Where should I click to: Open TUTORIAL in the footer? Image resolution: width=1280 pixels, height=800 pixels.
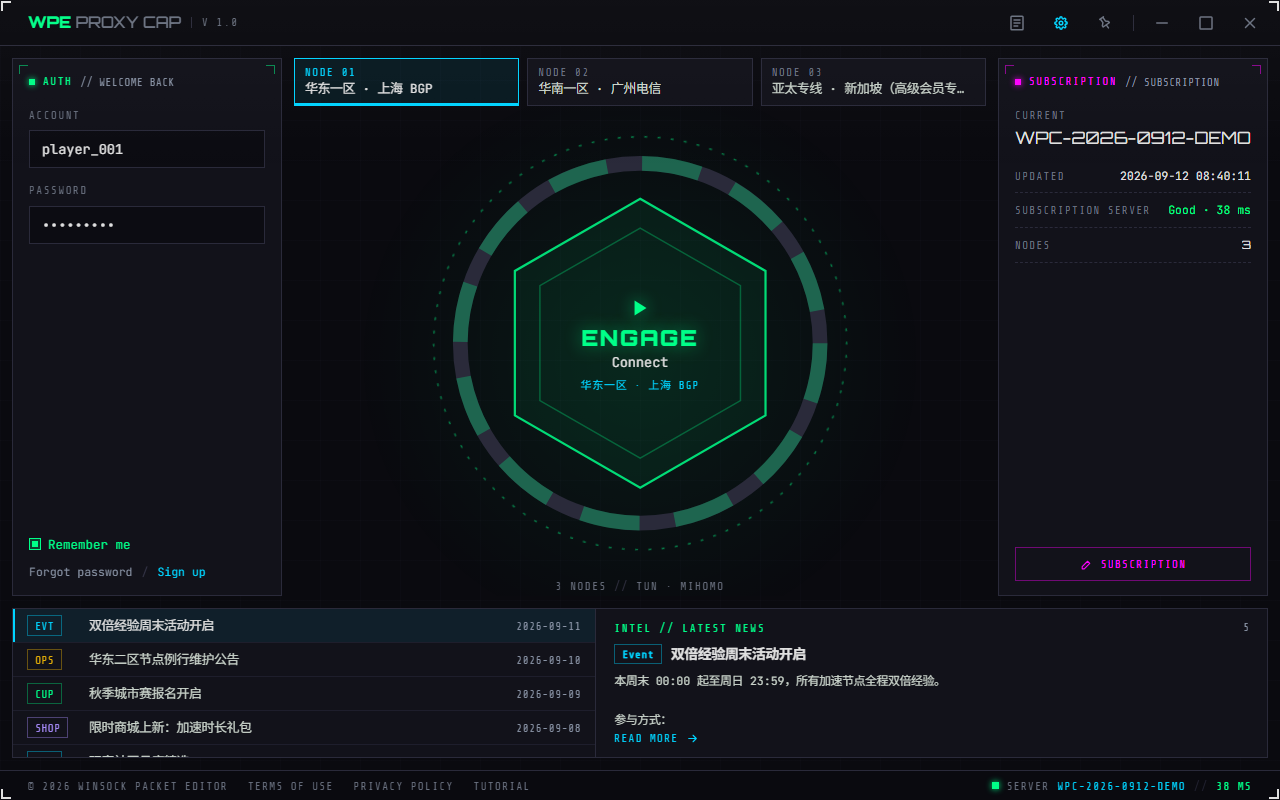(x=501, y=787)
